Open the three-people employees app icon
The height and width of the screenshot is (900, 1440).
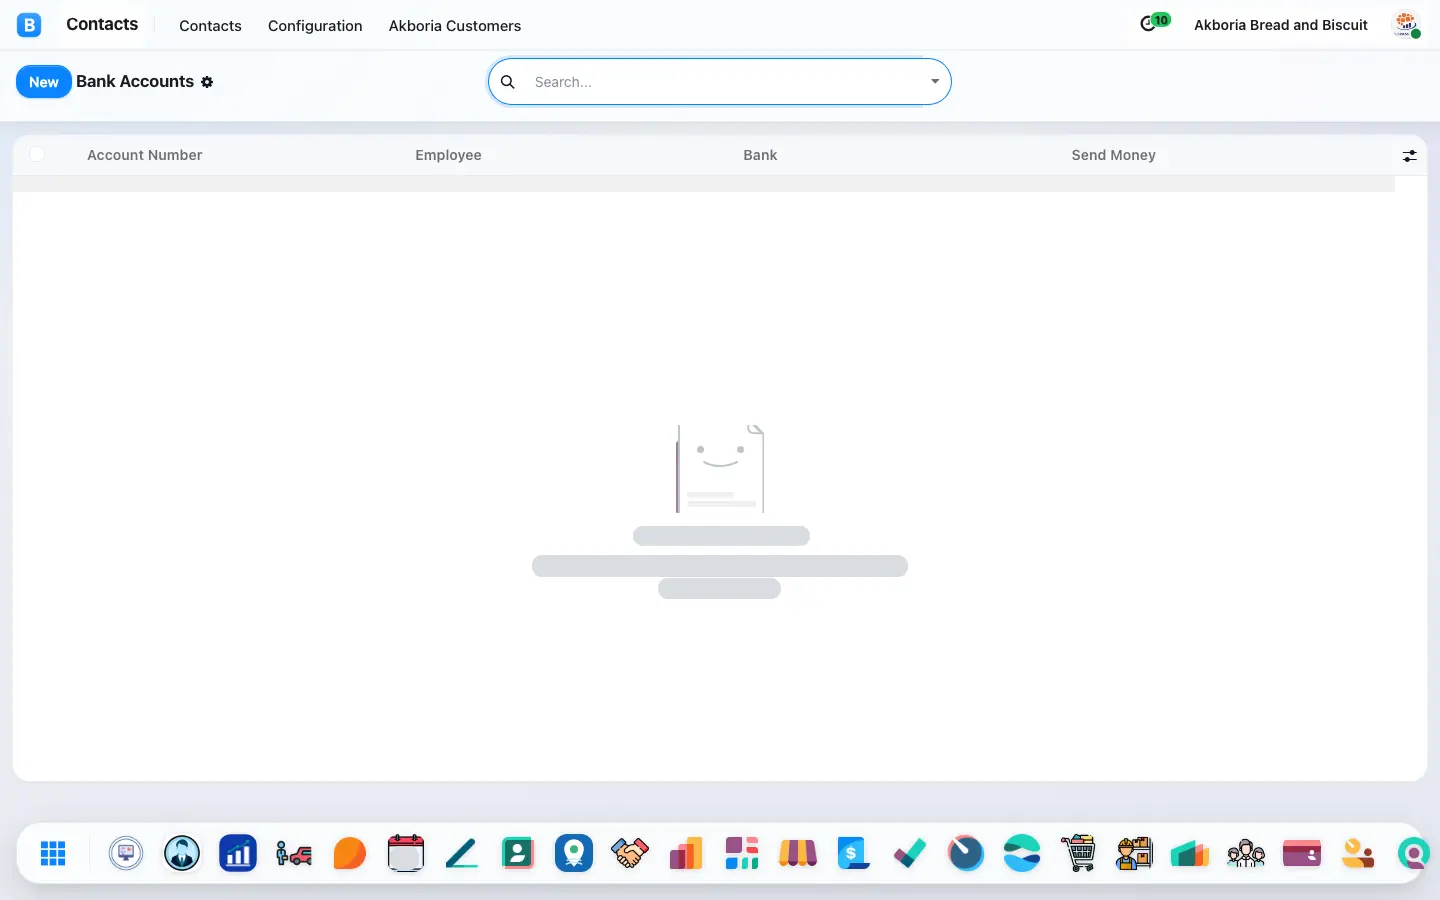(1246, 853)
